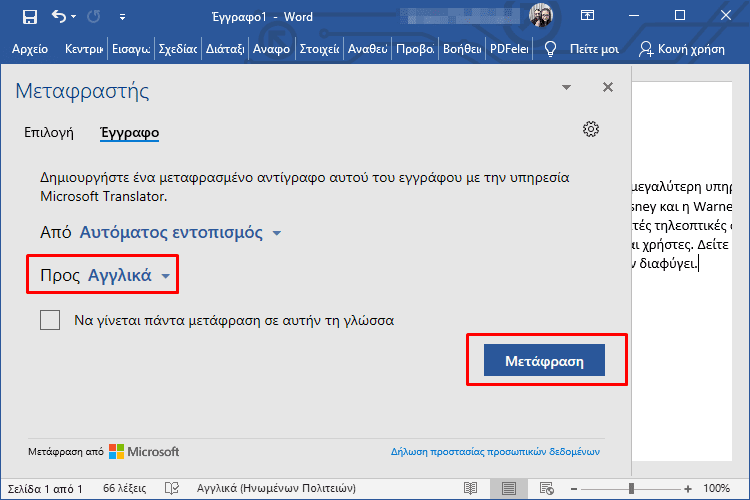Click the Redo icon

point(94,17)
